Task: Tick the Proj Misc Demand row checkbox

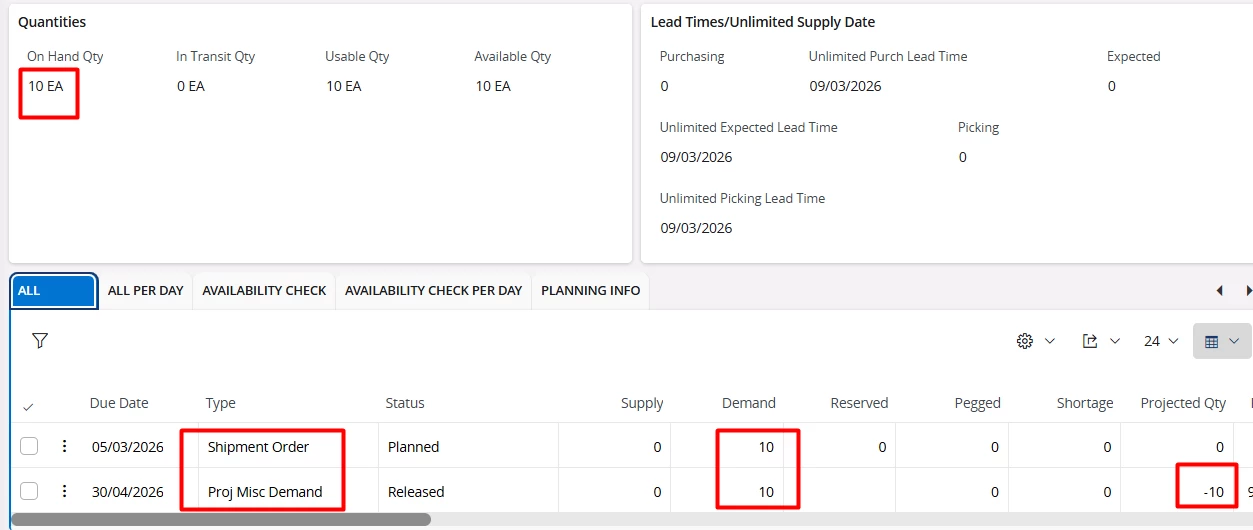Action: (x=29, y=491)
